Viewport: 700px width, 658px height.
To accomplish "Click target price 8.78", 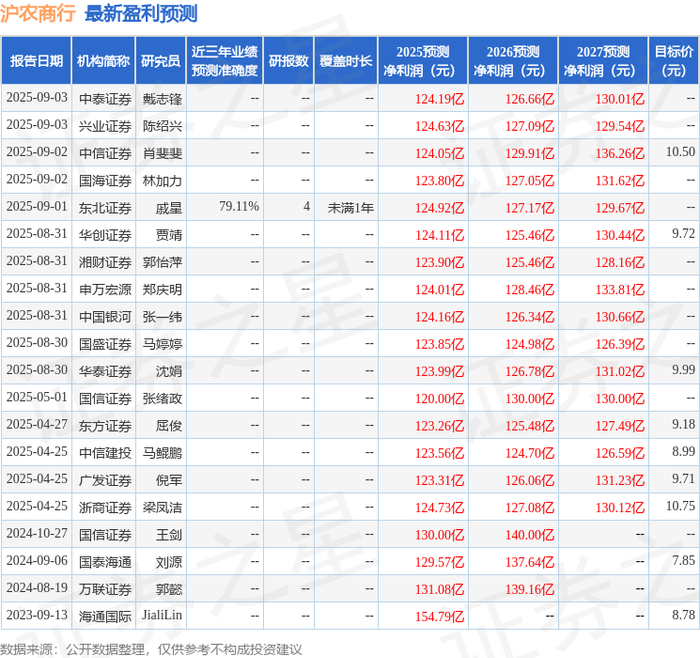I will coord(683,615).
